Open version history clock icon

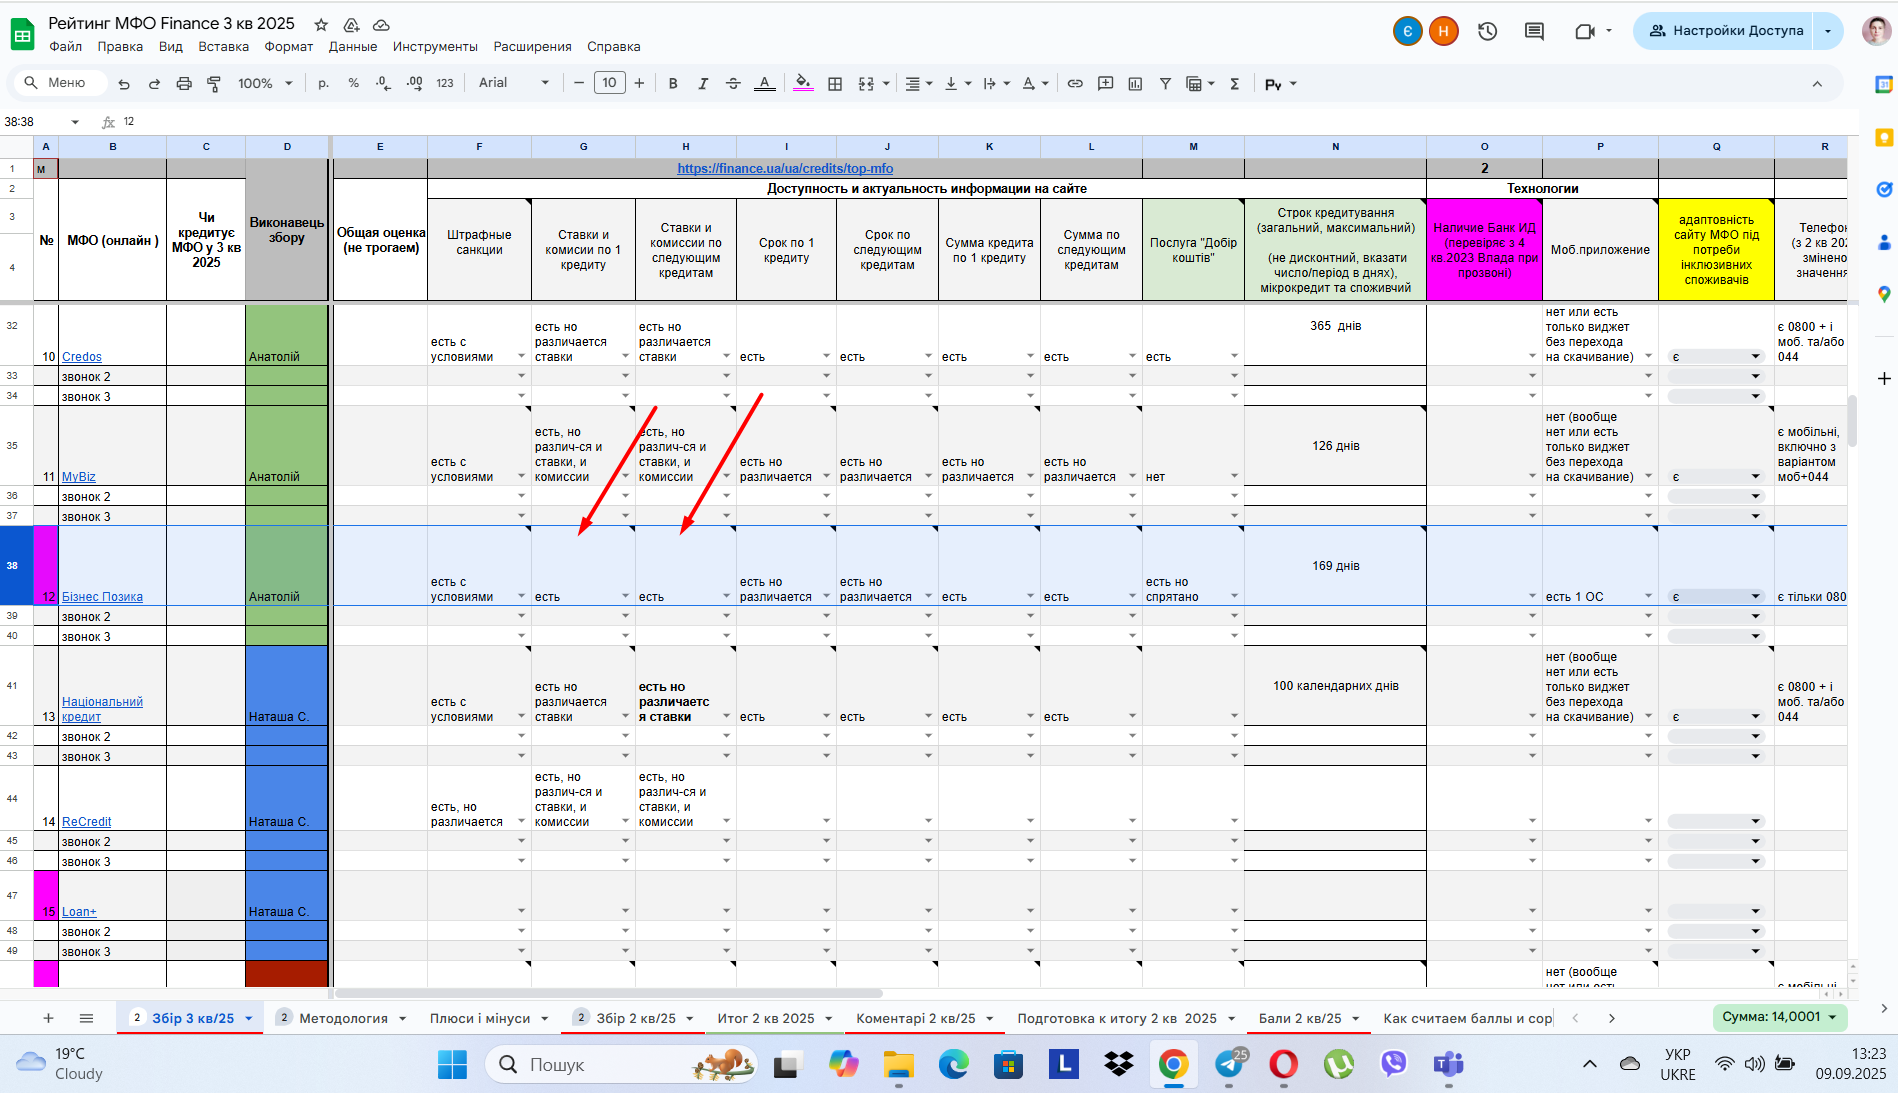[x=1488, y=31]
